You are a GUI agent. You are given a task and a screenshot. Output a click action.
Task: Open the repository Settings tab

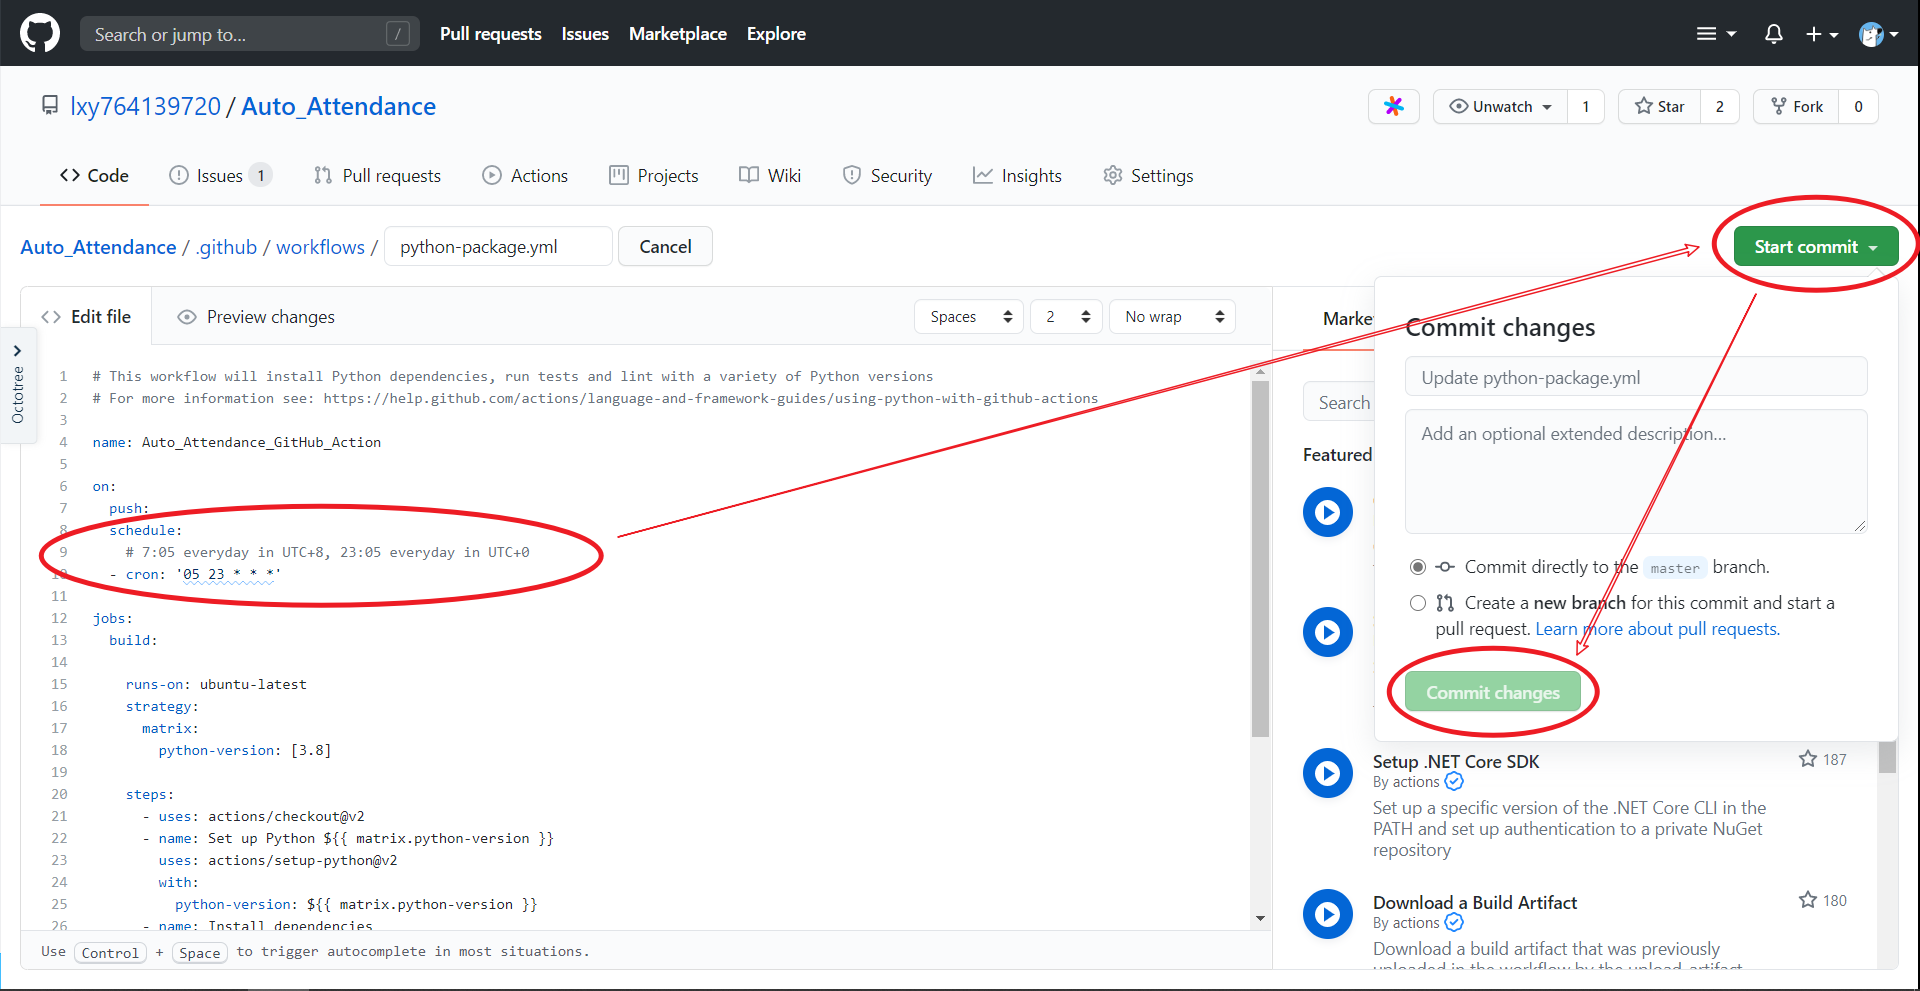click(1148, 176)
